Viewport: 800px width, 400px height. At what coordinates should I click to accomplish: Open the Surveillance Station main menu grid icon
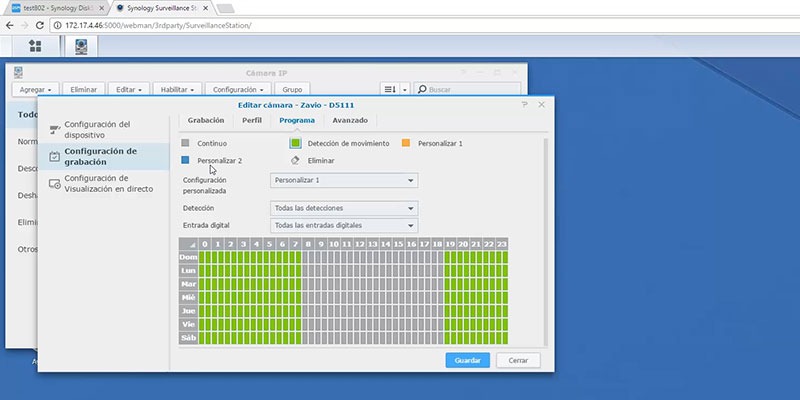[x=35, y=46]
